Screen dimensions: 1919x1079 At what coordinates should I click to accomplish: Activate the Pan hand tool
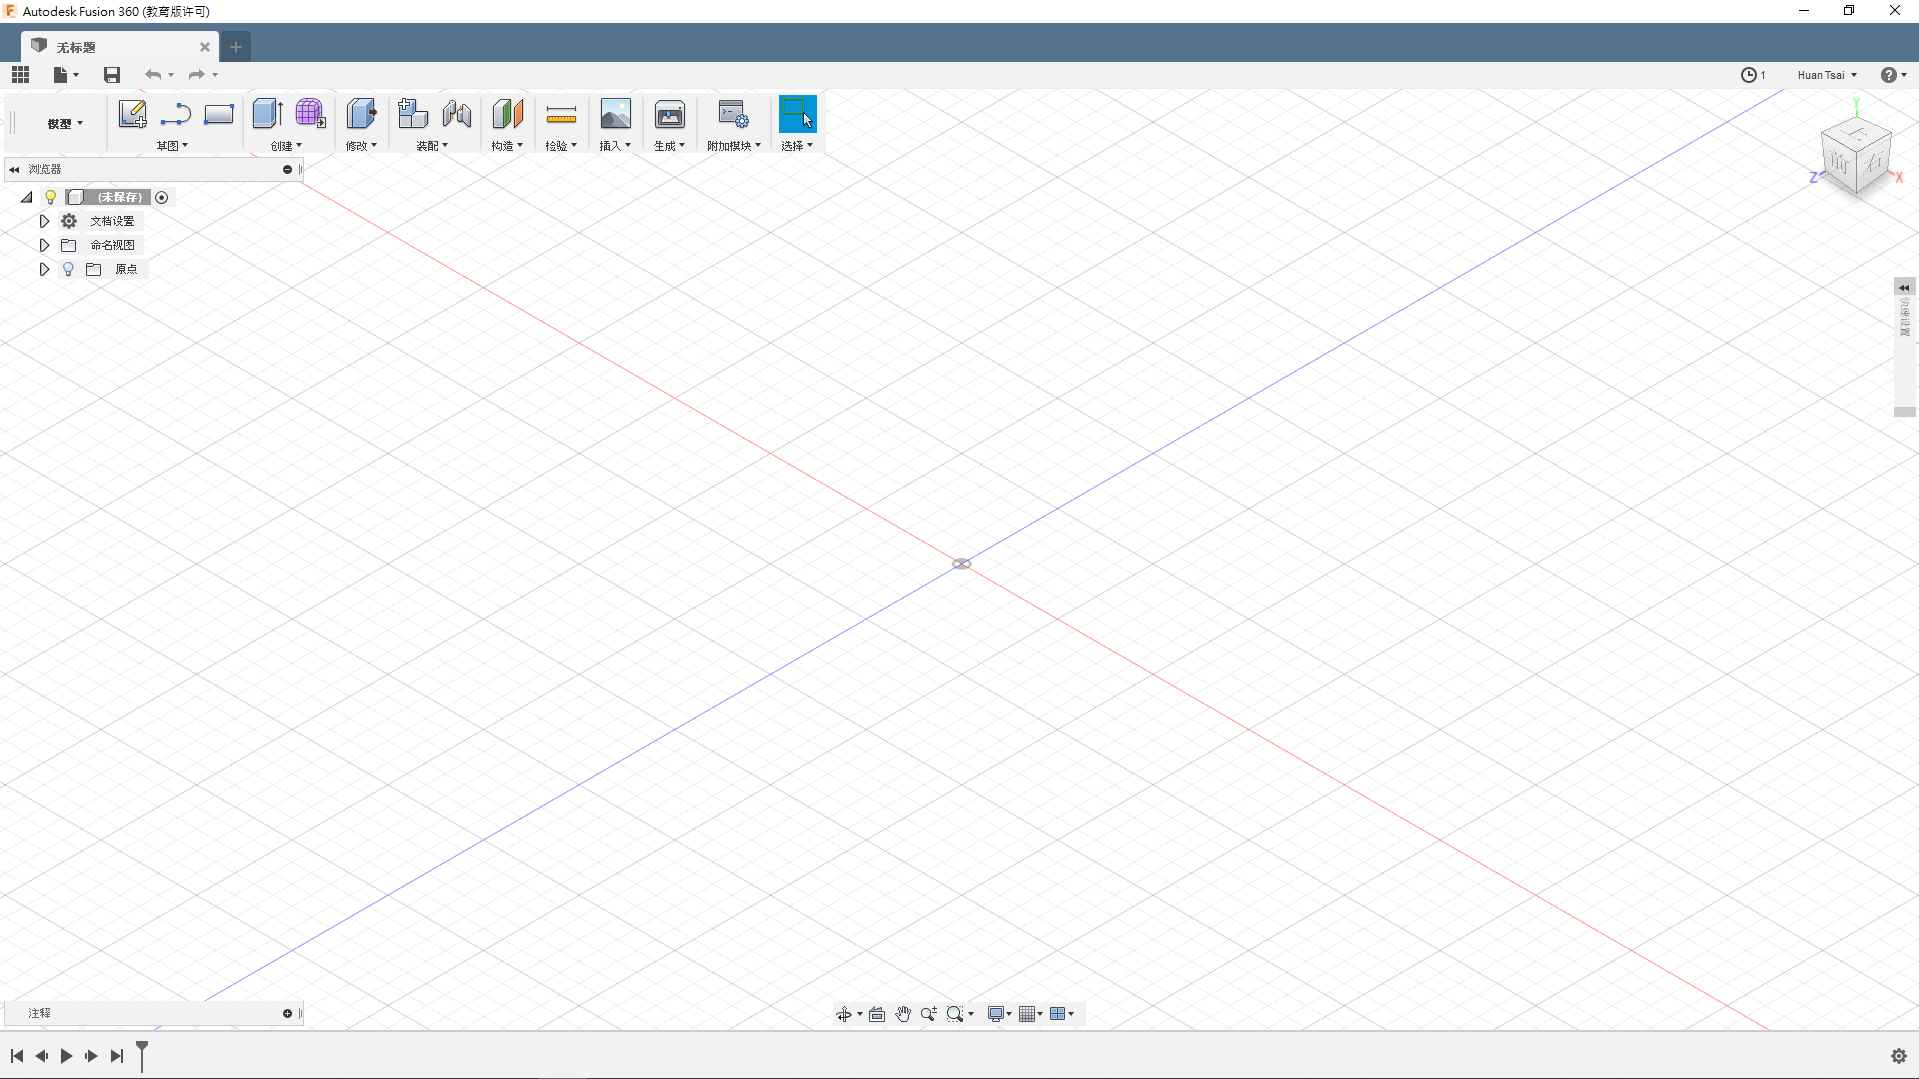pos(903,1014)
